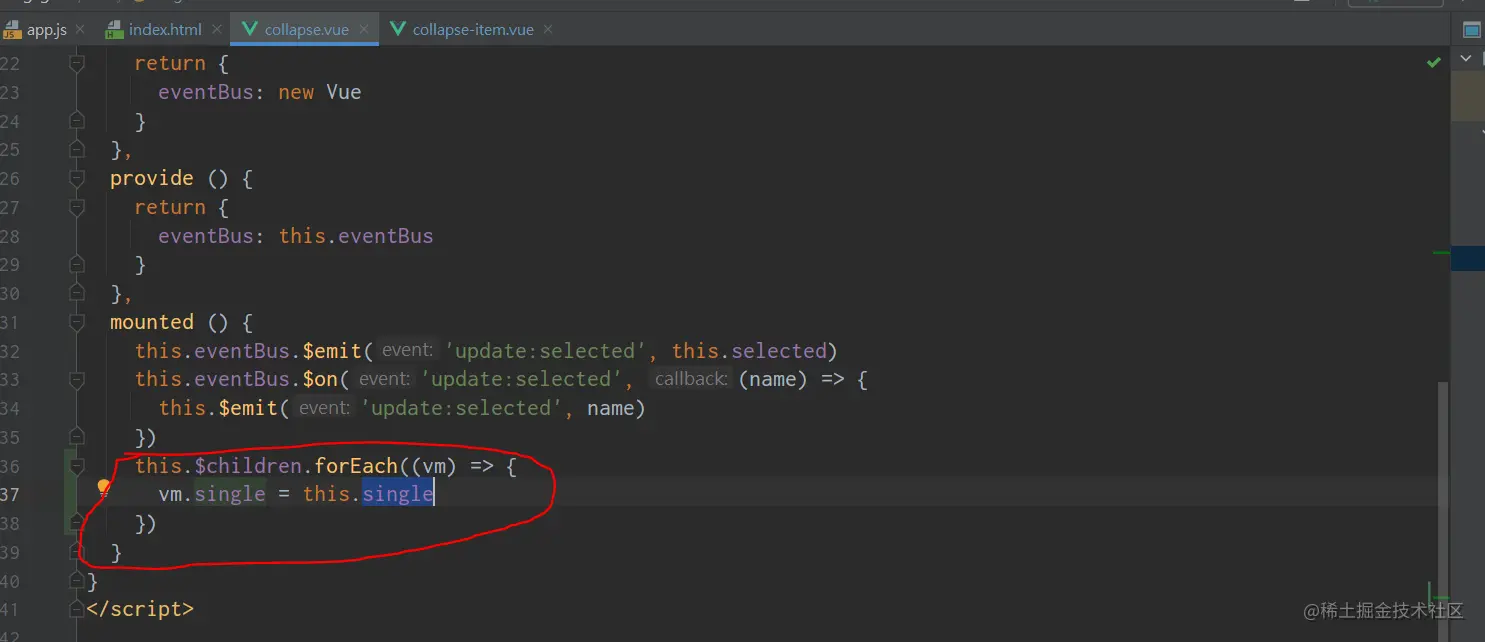The height and width of the screenshot is (642, 1485).
Task: Click the highlighted 'single' word on line 37
Action: pyautogui.click(x=398, y=494)
